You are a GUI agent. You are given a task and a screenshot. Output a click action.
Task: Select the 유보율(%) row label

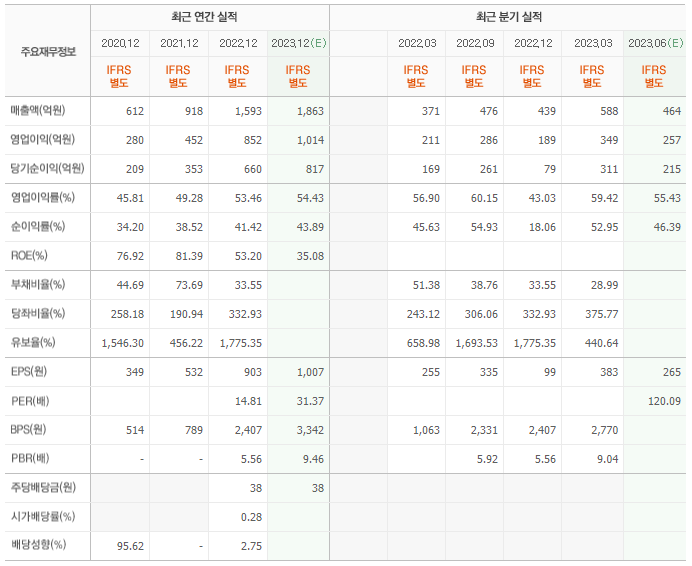pos(33,343)
